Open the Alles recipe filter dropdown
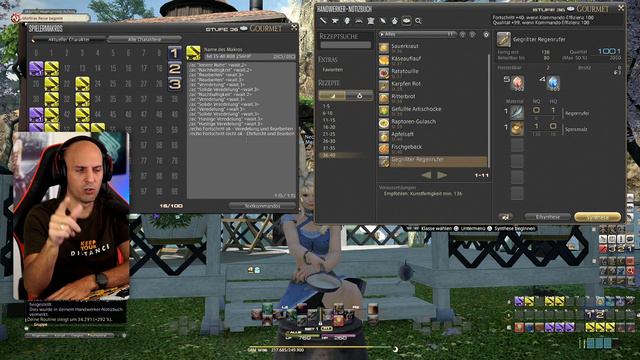 tap(417, 35)
